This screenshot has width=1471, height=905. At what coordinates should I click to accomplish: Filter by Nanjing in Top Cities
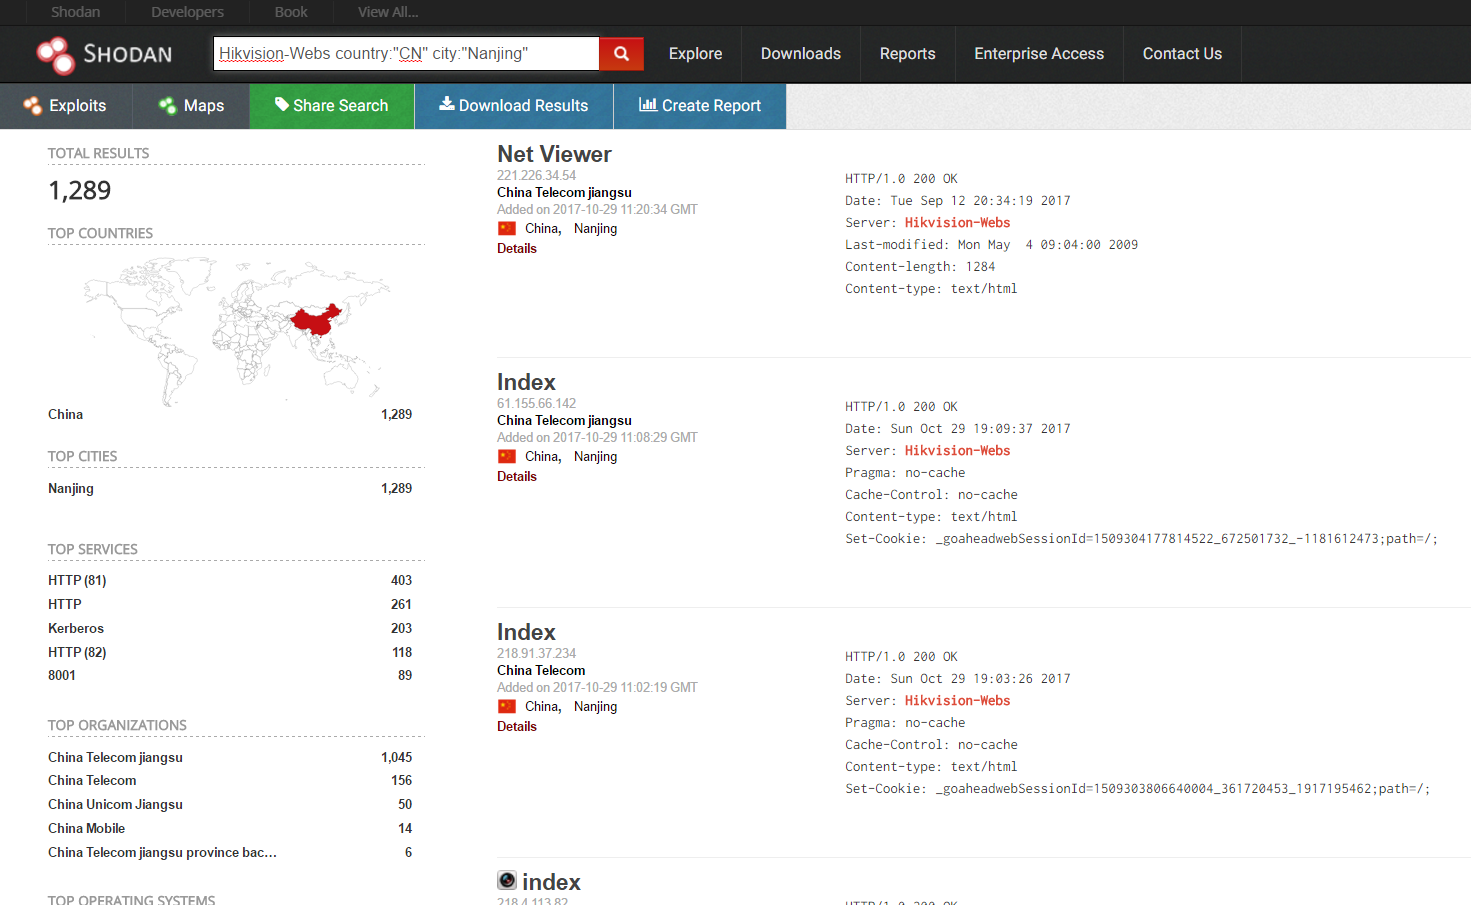click(71, 488)
